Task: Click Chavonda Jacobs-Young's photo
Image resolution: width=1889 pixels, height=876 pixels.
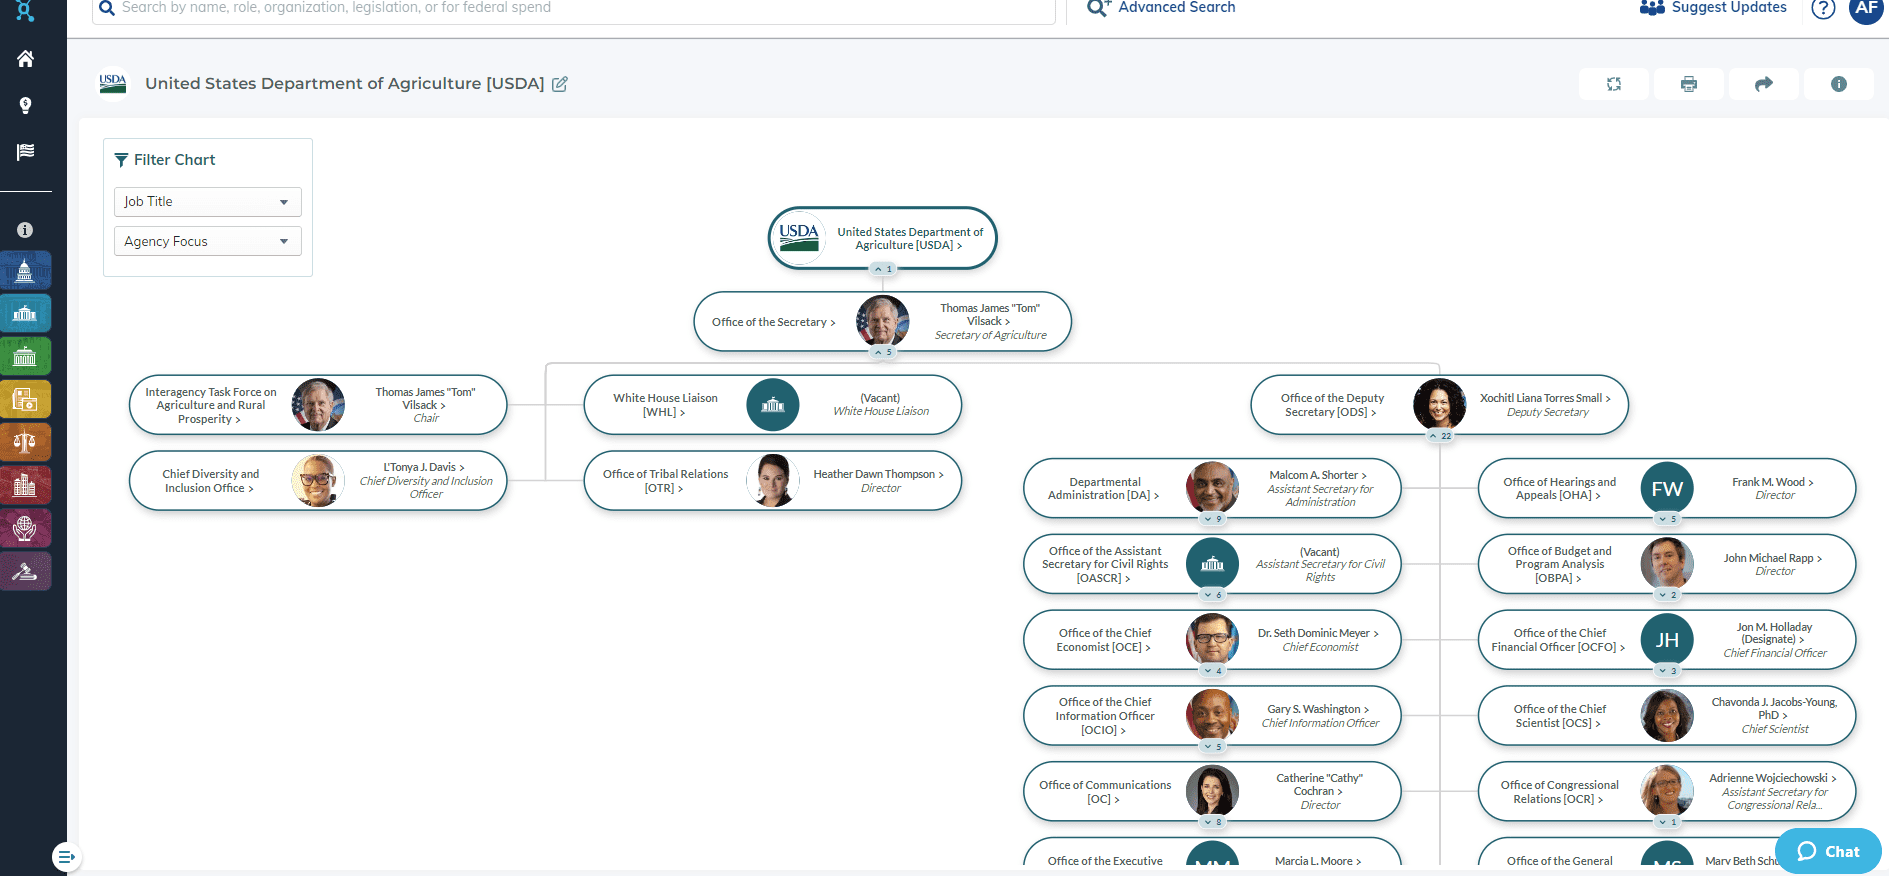Action: (x=1667, y=715)
